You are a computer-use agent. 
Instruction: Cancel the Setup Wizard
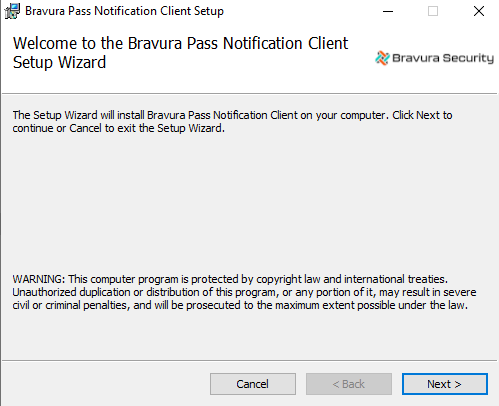253,384
